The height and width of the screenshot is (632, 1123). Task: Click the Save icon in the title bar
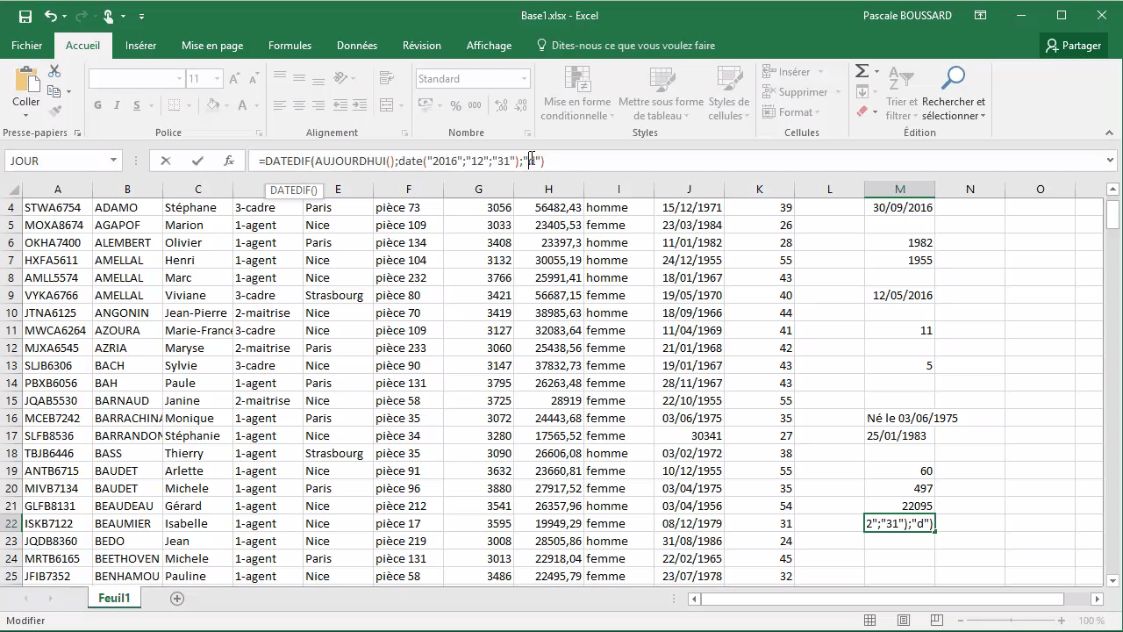point(25,16)
